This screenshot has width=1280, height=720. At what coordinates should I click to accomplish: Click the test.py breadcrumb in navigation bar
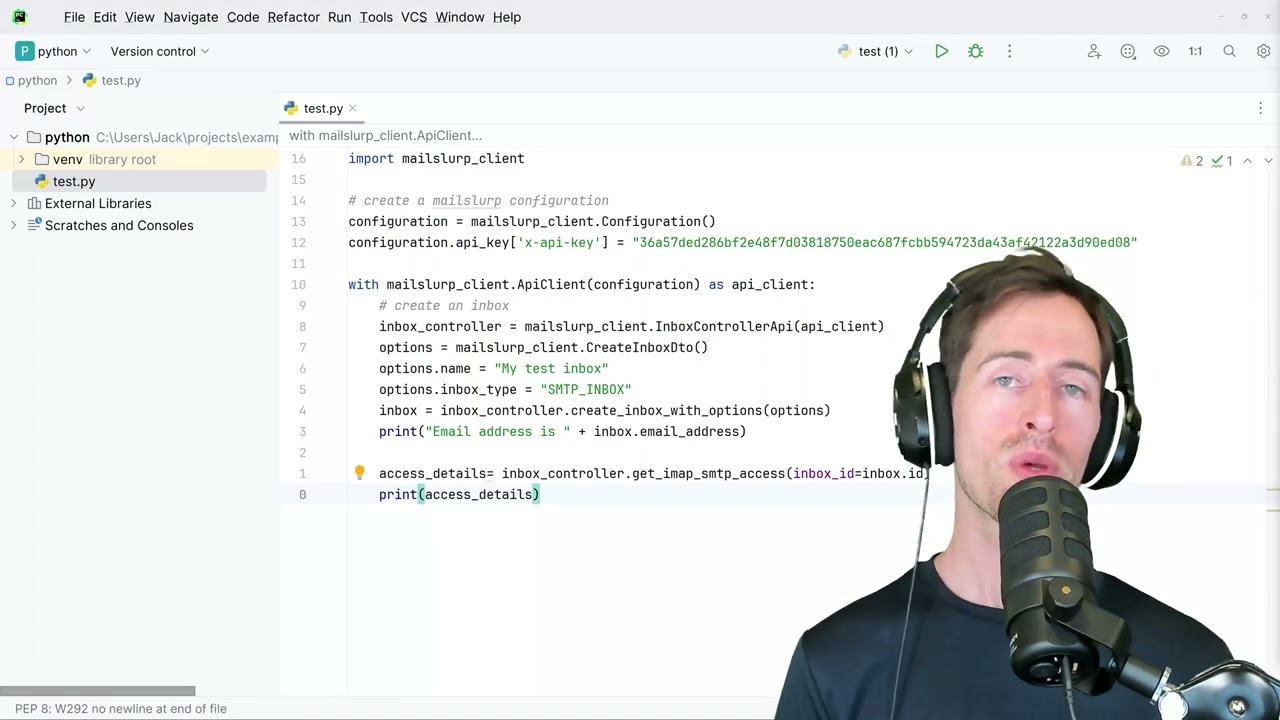click(121, 80)
